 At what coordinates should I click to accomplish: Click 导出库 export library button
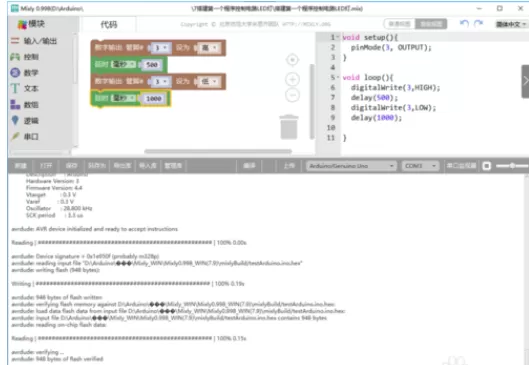[x=122, y=166]
